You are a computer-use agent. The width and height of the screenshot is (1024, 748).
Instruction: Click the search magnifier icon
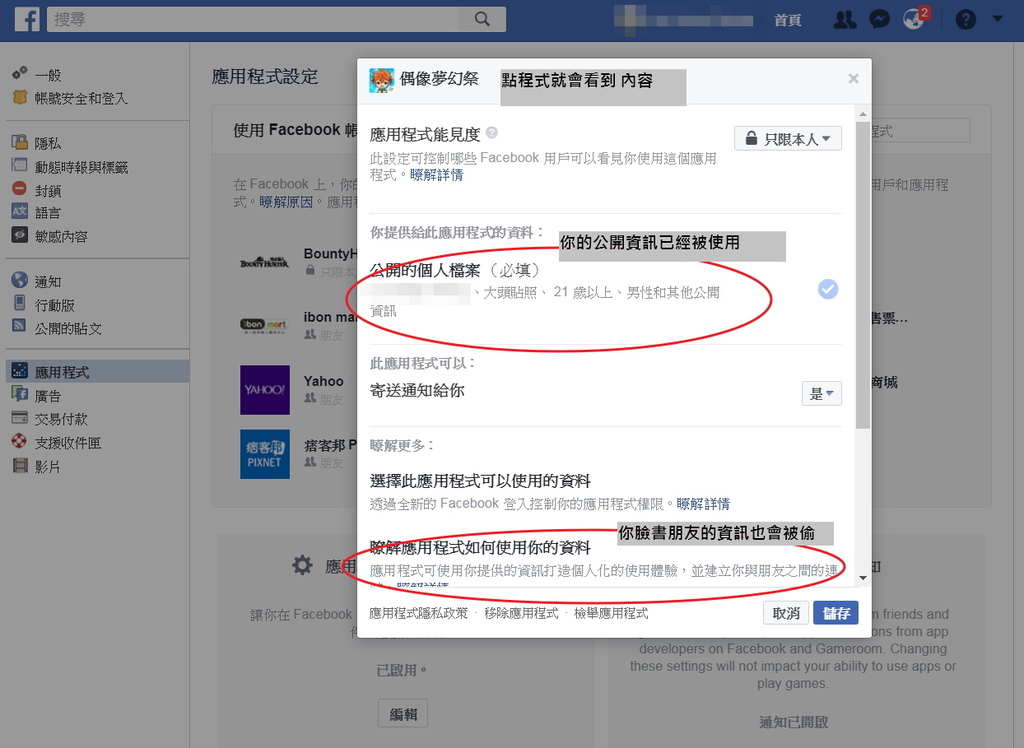point(482,19)
